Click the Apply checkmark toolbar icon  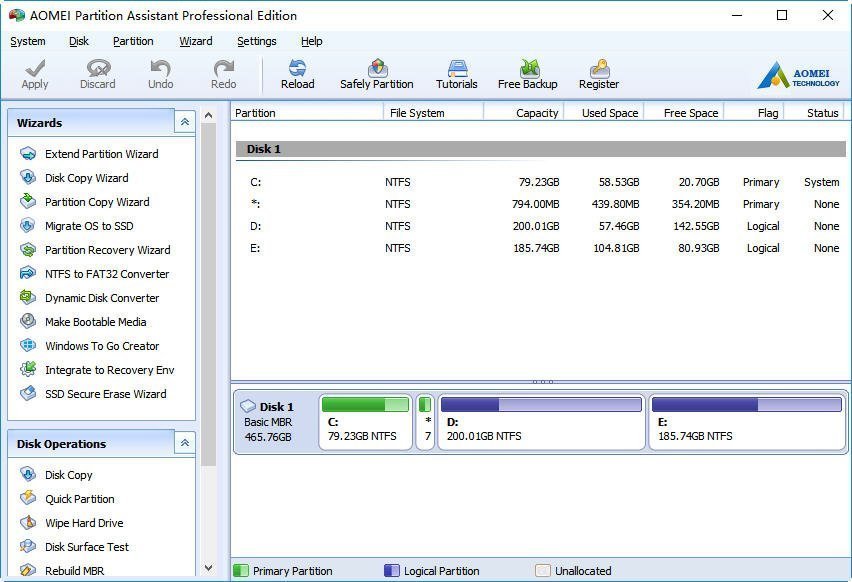pyautogui.click(x=35, y=68)
